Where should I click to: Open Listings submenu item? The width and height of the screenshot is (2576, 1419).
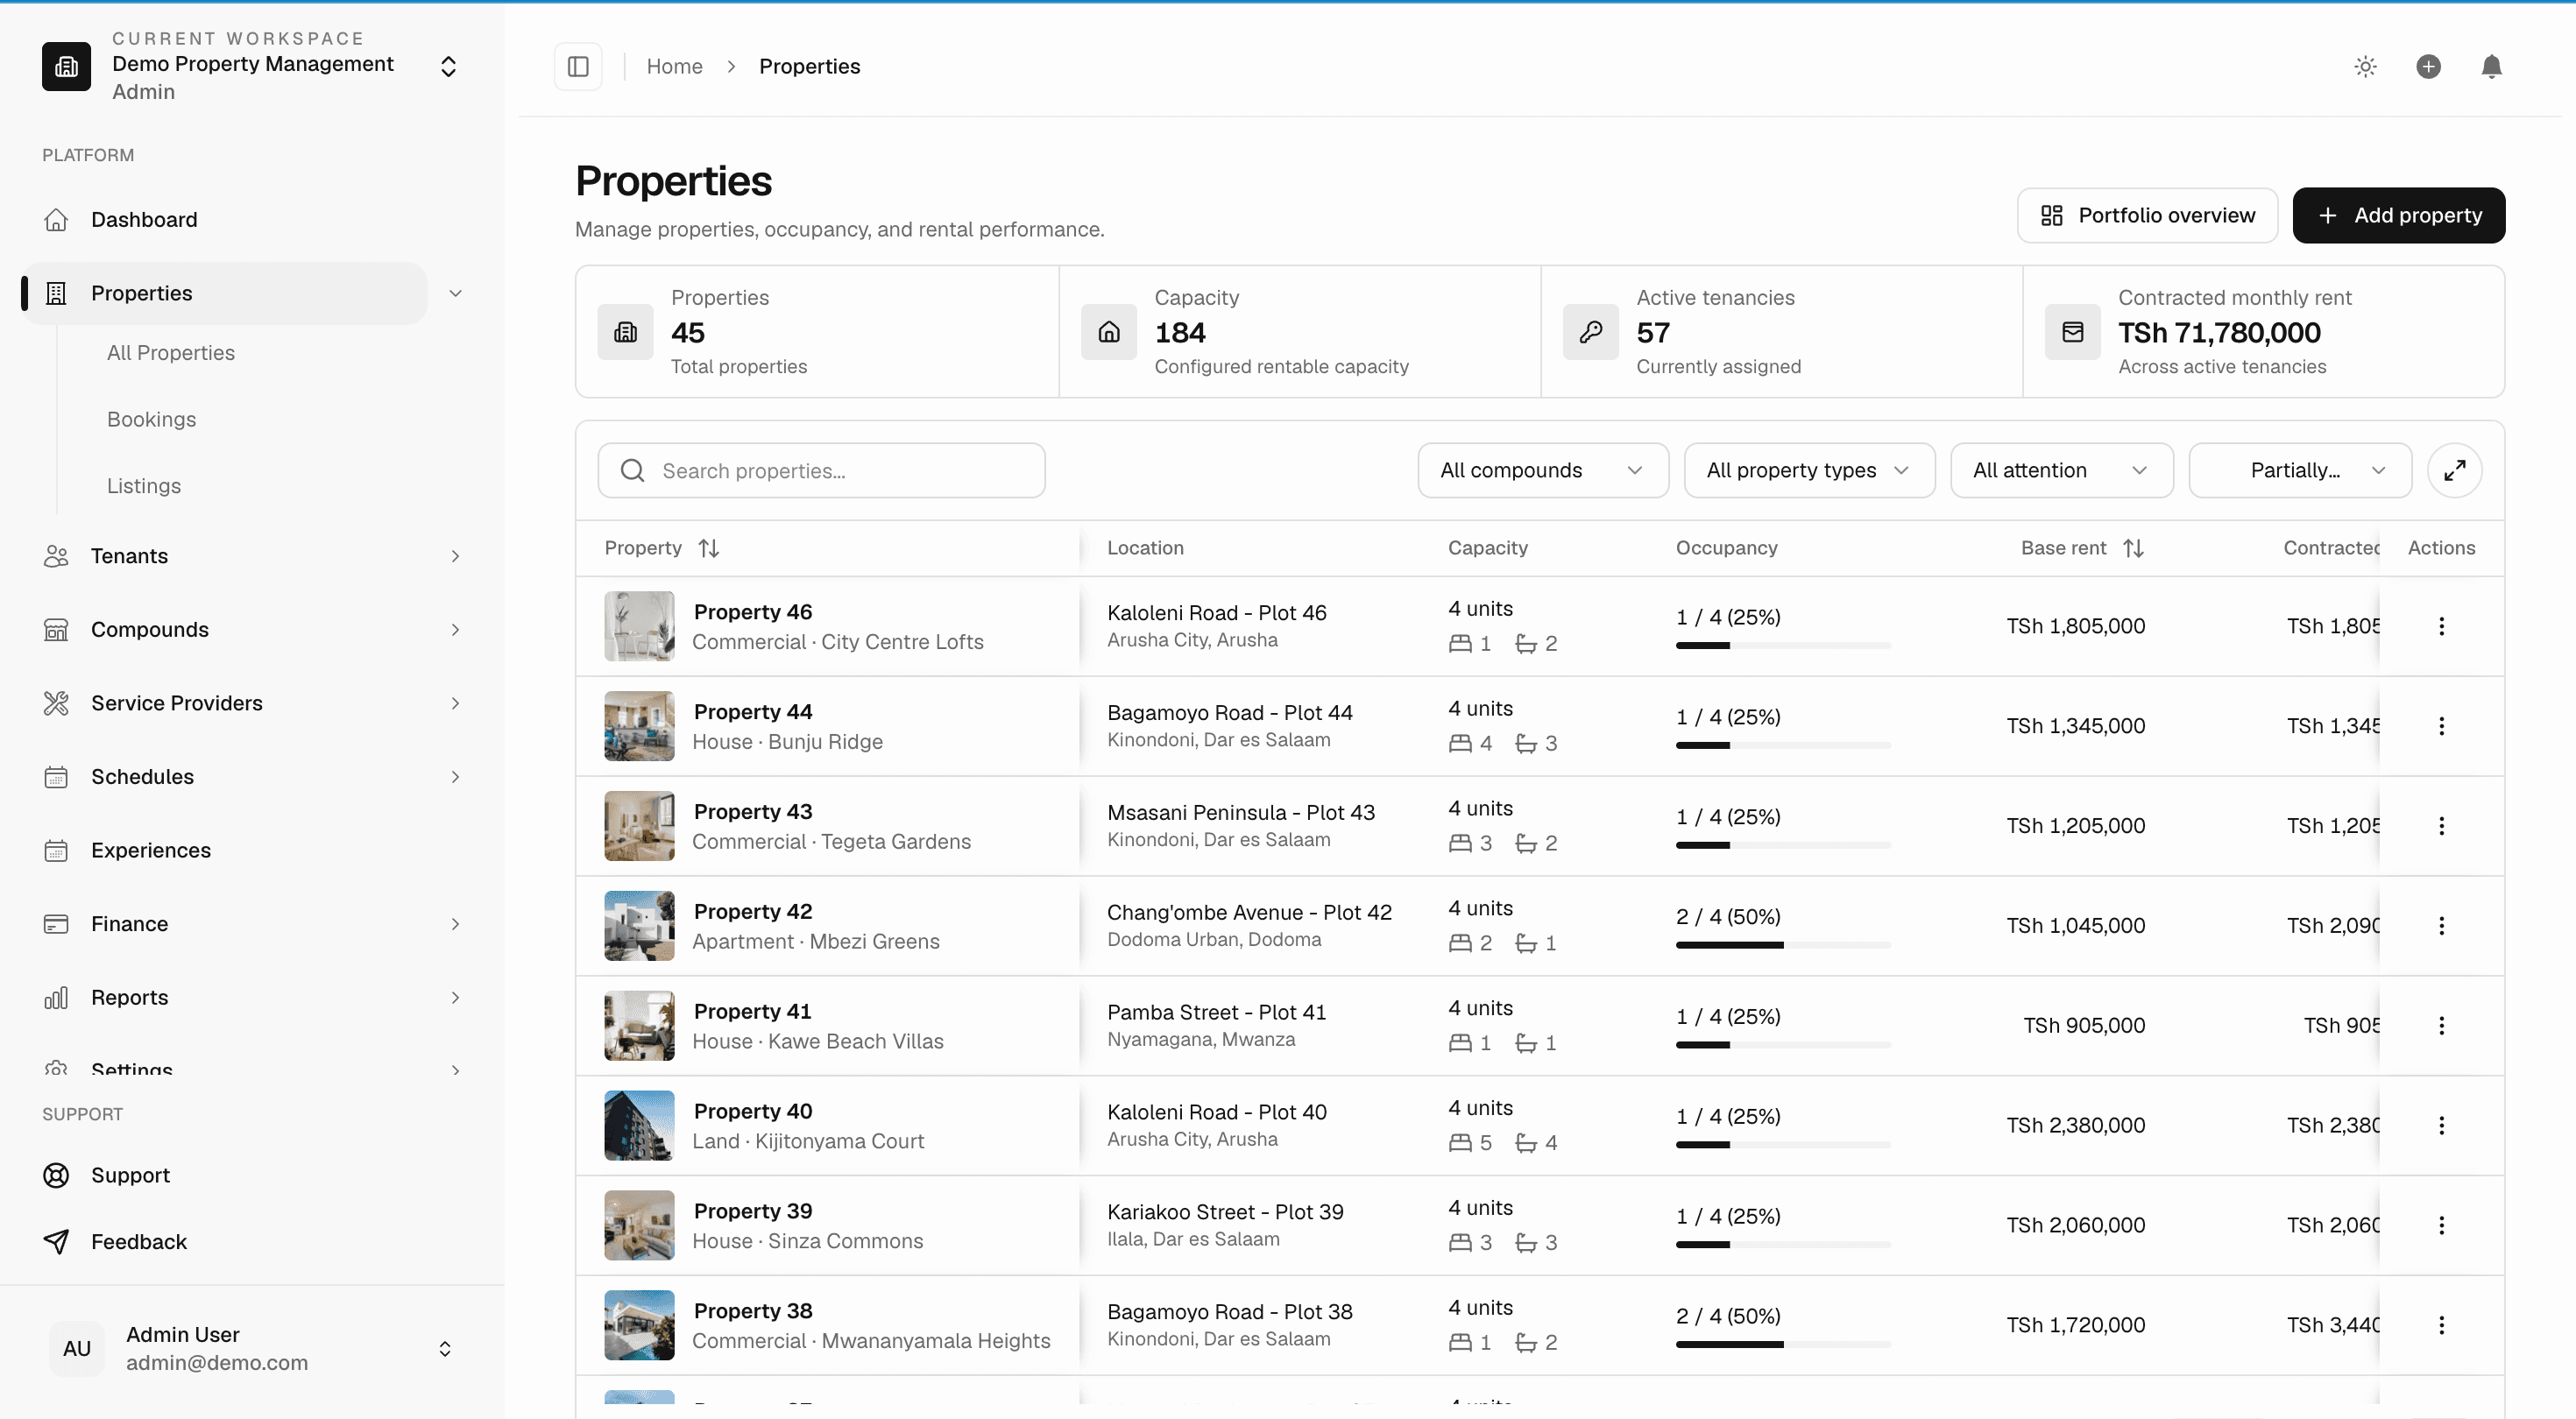[x=144, y=486]
